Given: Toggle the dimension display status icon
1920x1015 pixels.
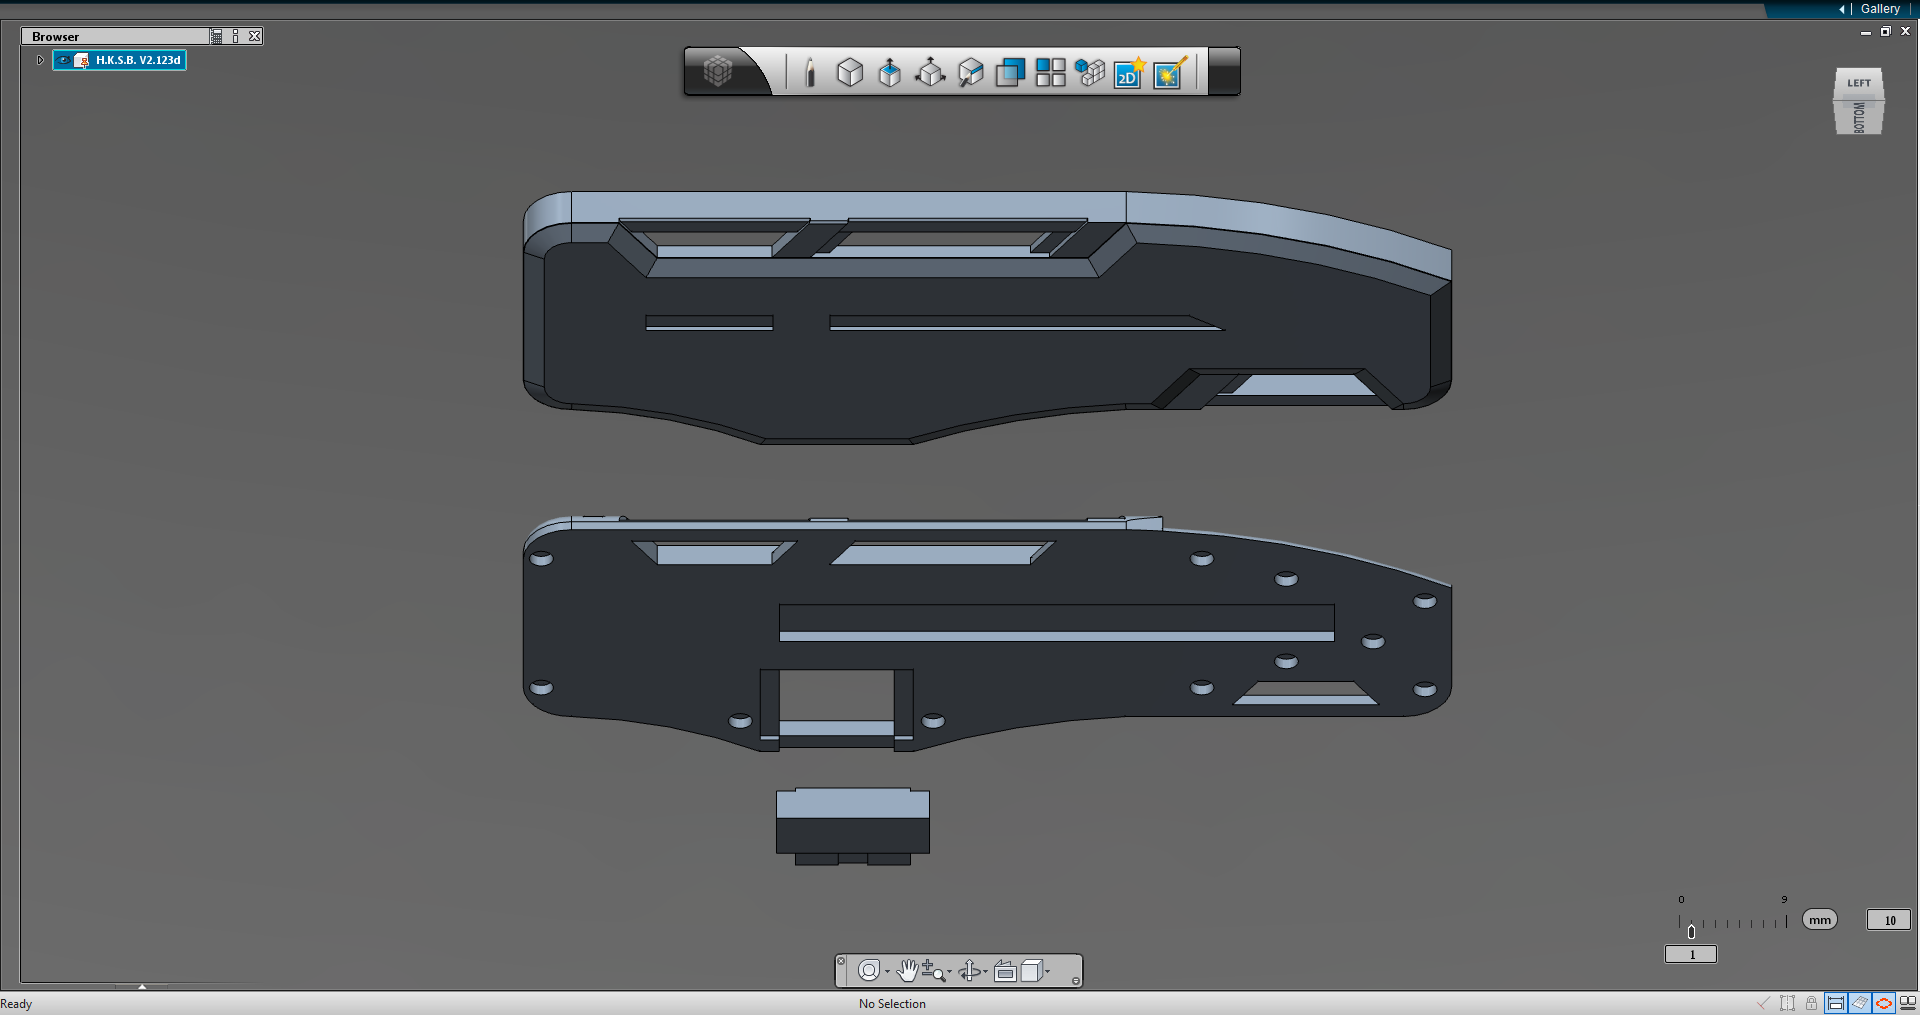Looking at the screenshot, I should (1836, 1003).
